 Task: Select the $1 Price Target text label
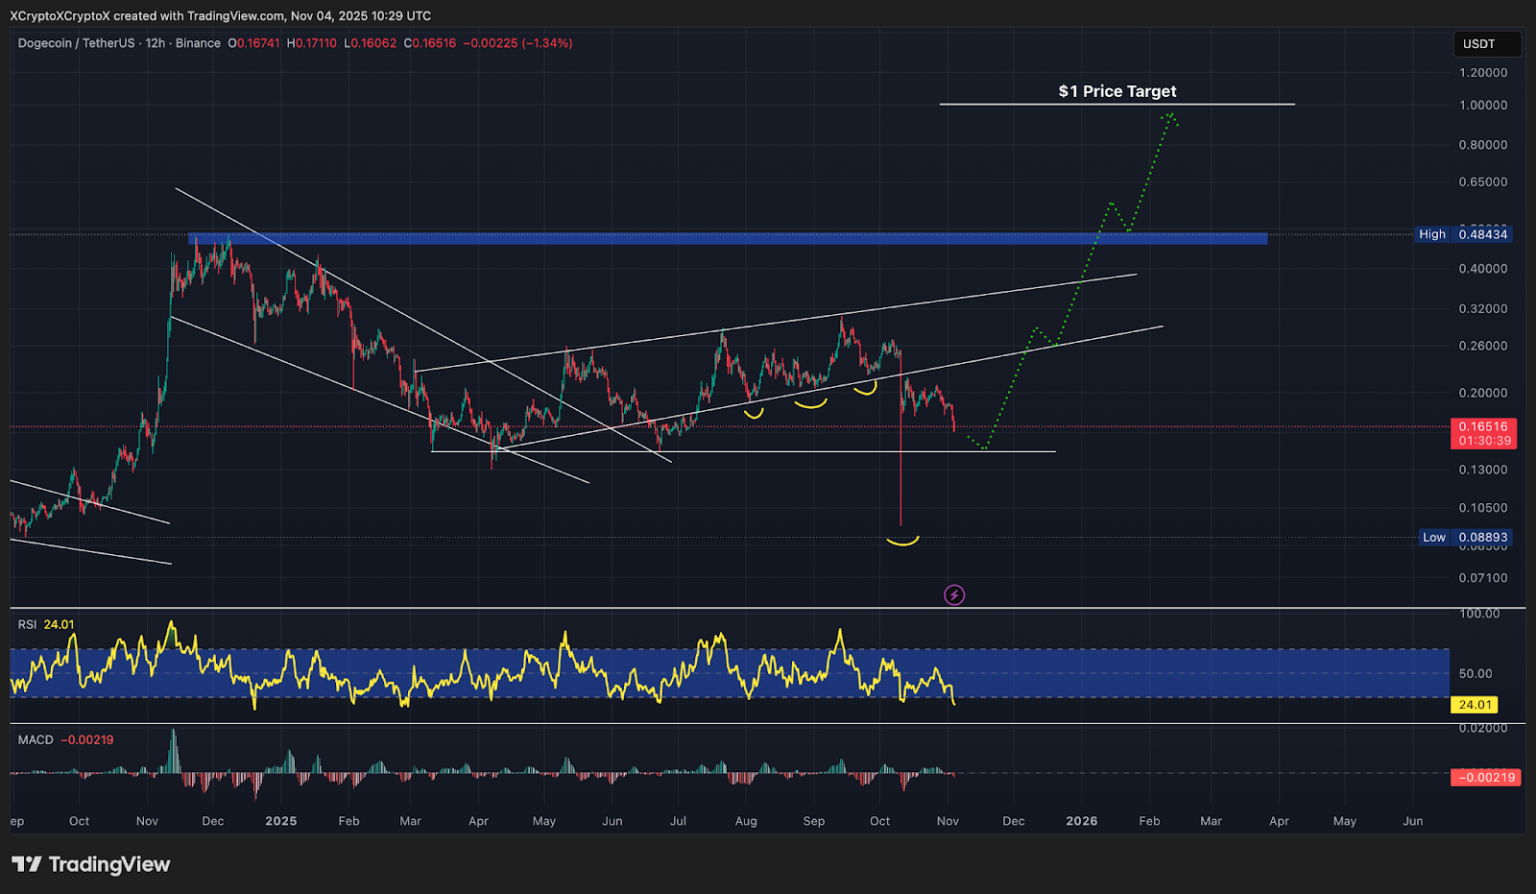pyautogui.click(x=1117, y=91)
